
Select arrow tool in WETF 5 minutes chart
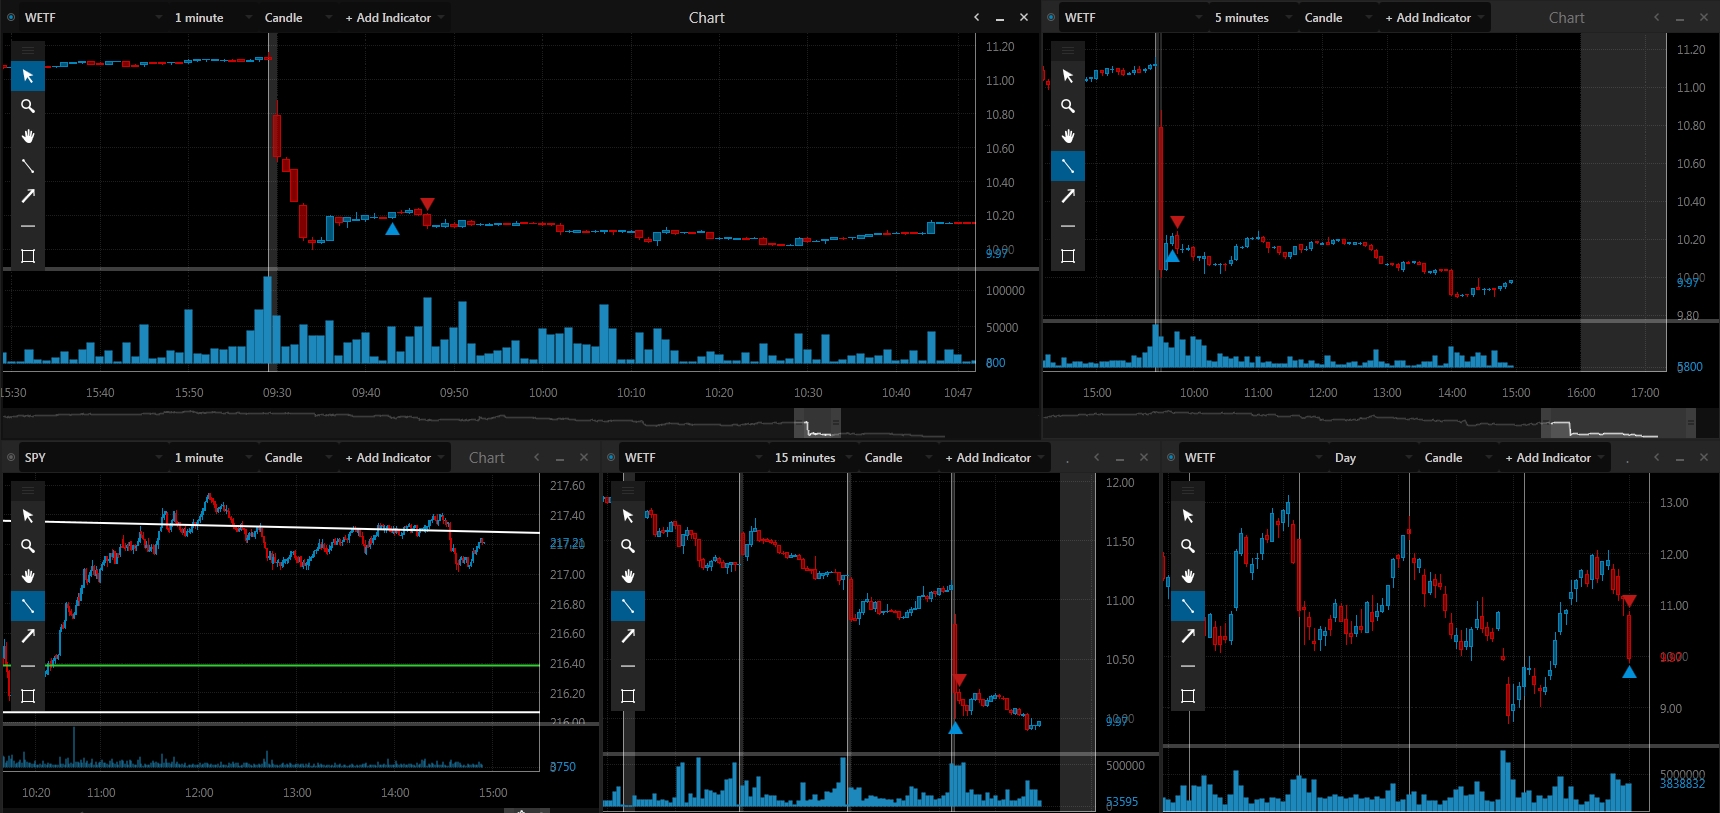coord(1068,196)
